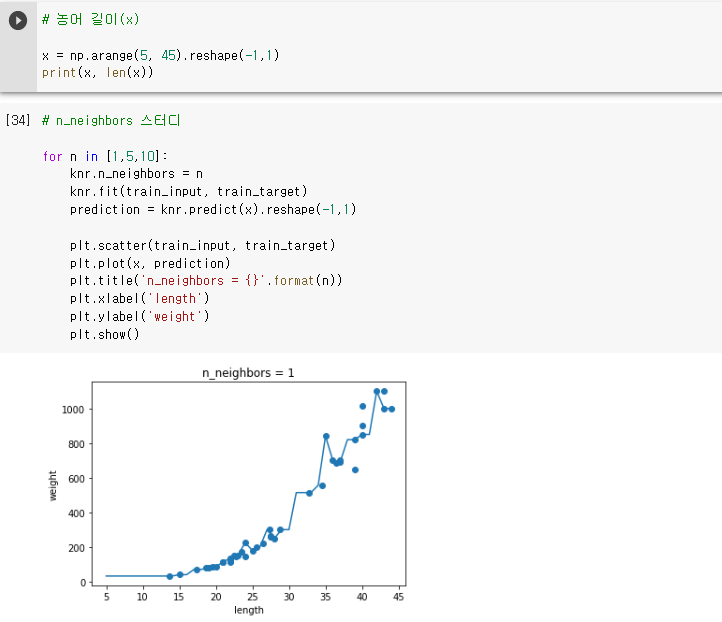Click the line 'print(x, len(x))'

98,73
